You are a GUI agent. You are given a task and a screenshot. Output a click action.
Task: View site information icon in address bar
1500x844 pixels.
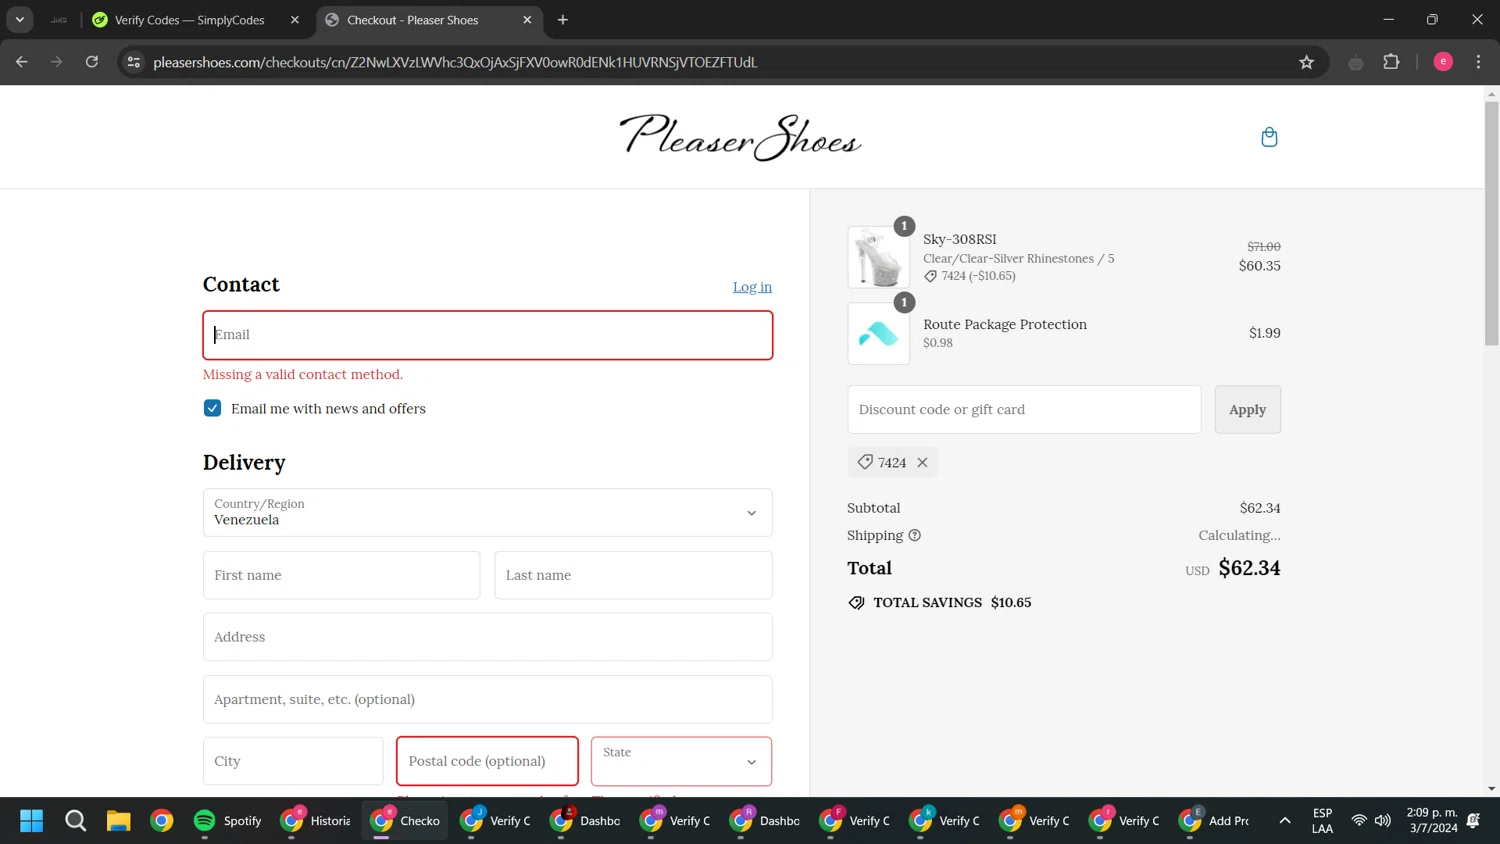pos(133,62)
